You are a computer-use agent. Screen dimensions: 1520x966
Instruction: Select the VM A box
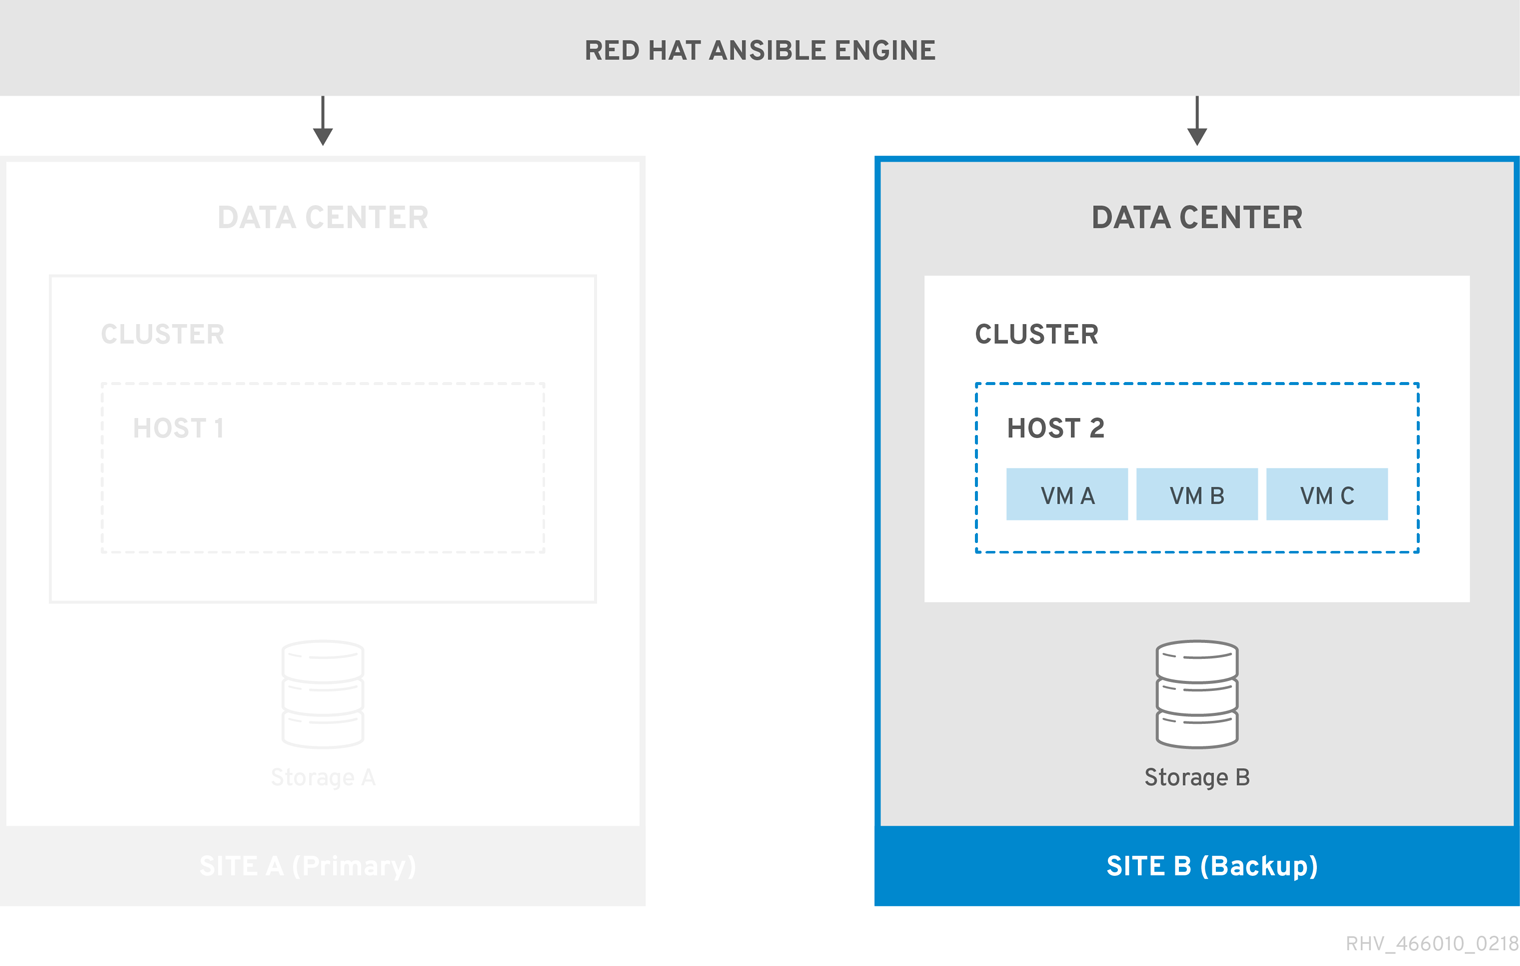[x=1067, y=495]
